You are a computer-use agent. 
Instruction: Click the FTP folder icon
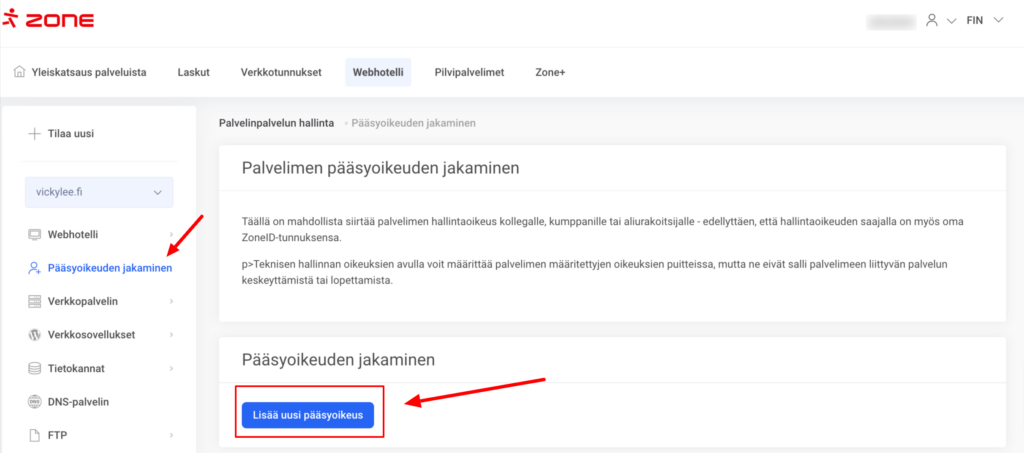34,435
